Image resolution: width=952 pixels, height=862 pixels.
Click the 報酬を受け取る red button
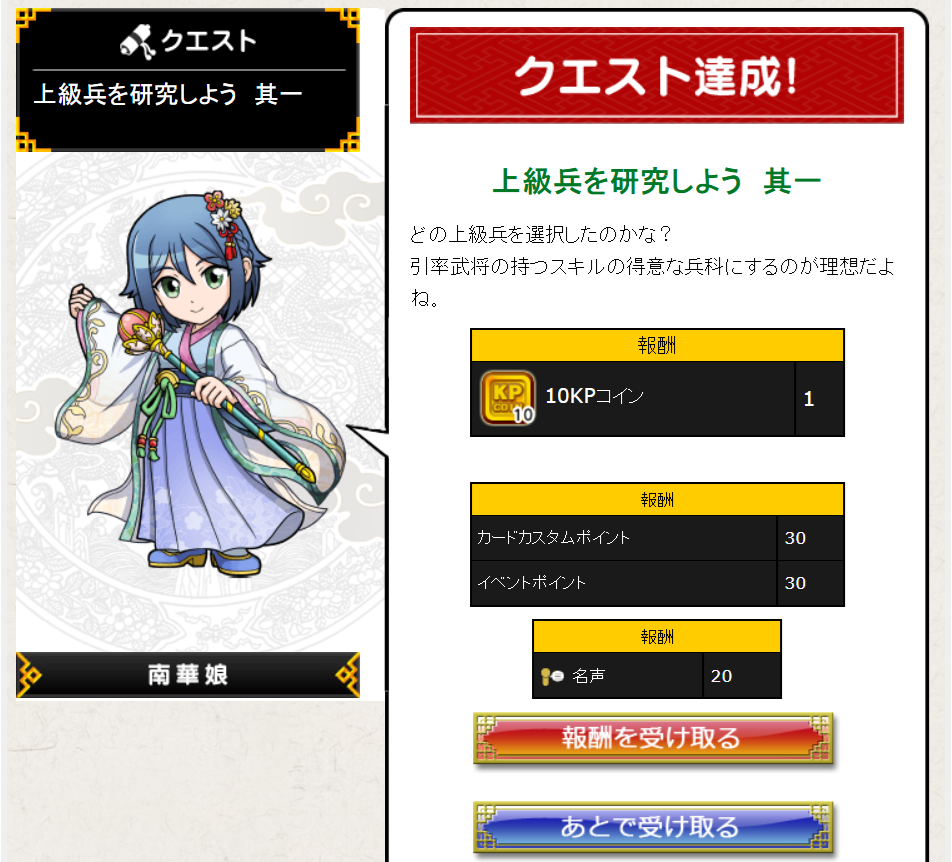[x=653, y=738]
